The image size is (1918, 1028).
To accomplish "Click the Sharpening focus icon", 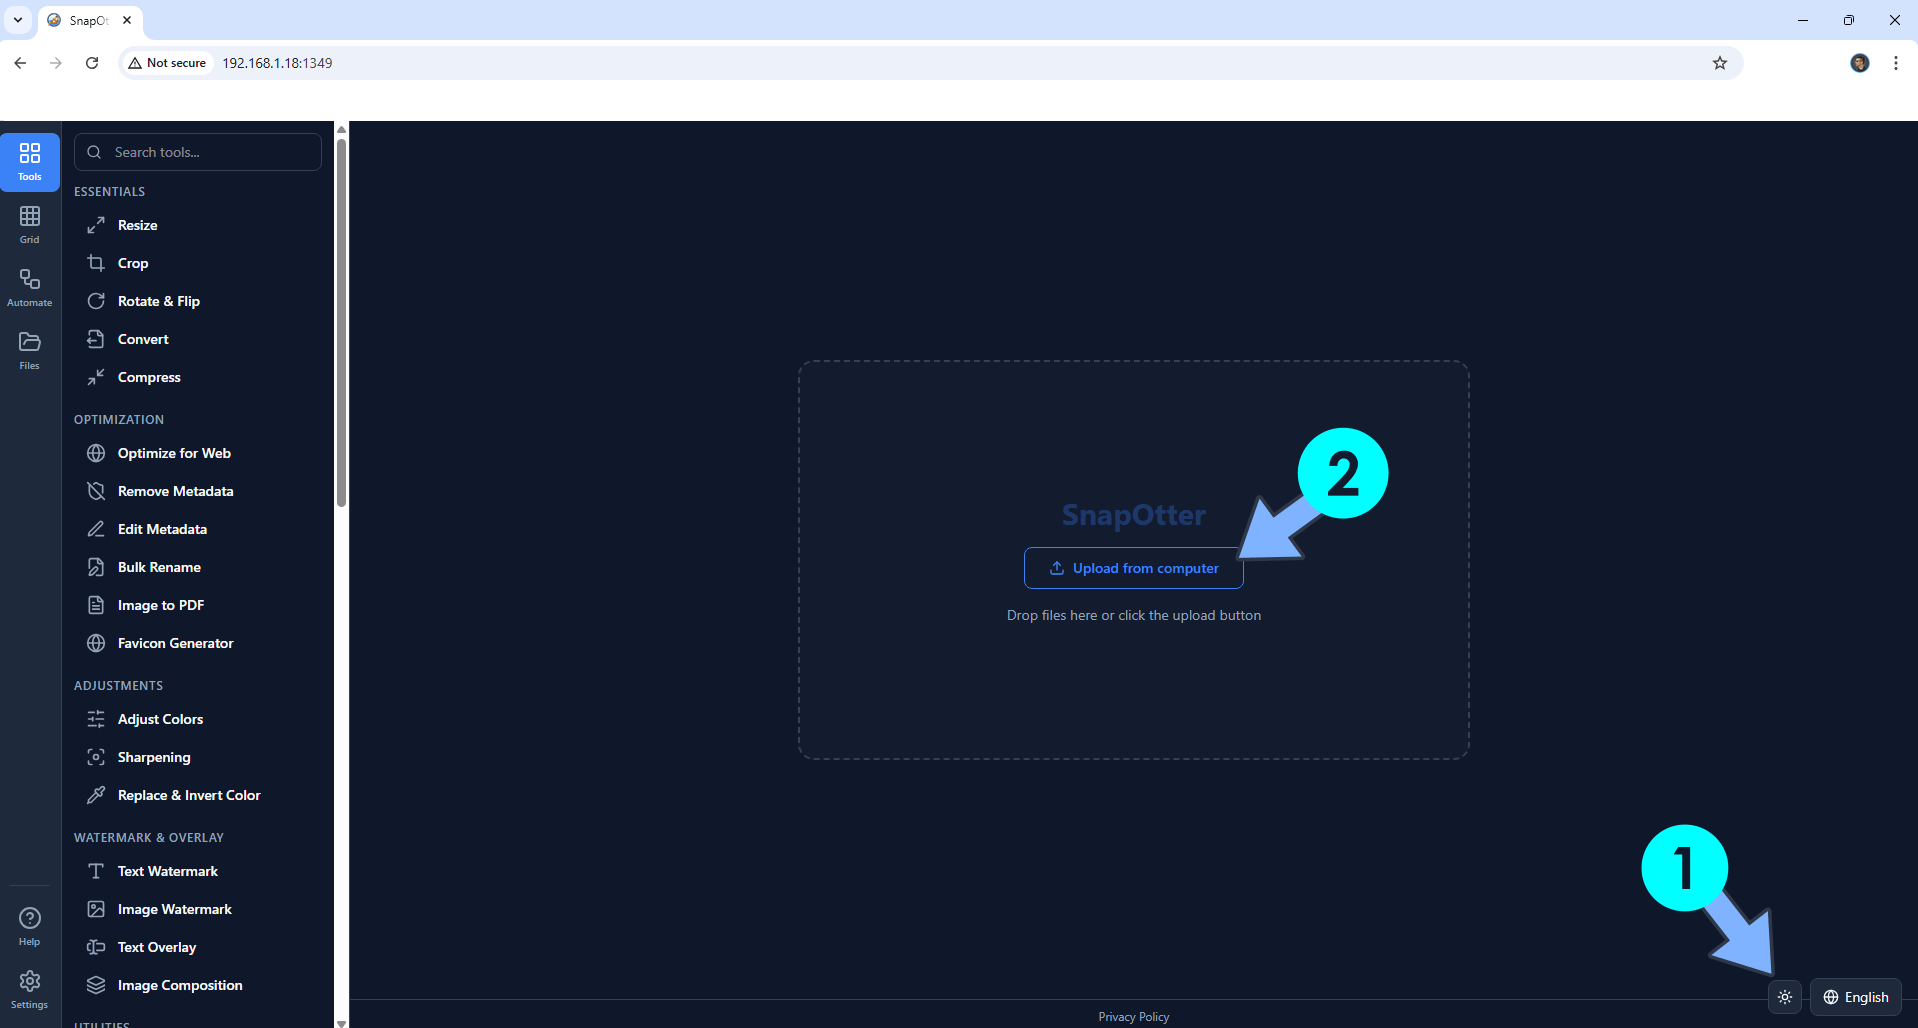I will click(x=96, y=757).
